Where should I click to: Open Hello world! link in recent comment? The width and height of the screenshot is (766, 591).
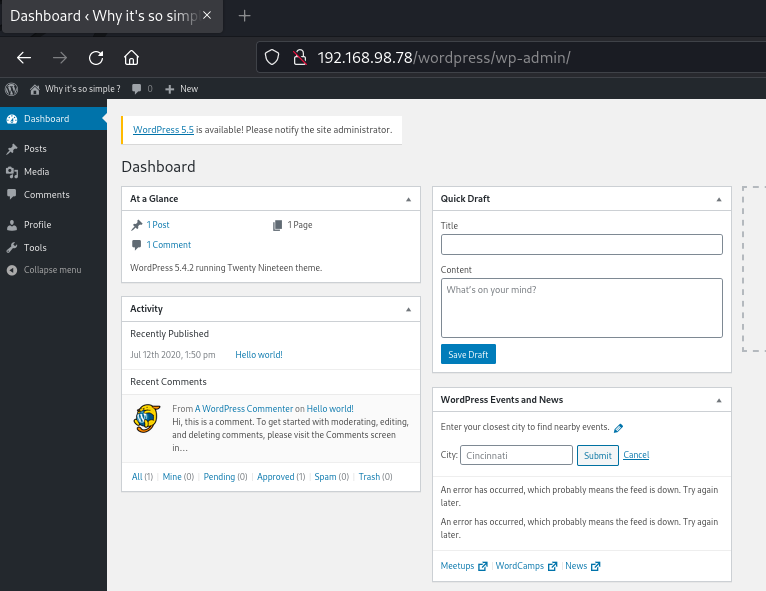[x=330, y=408]
